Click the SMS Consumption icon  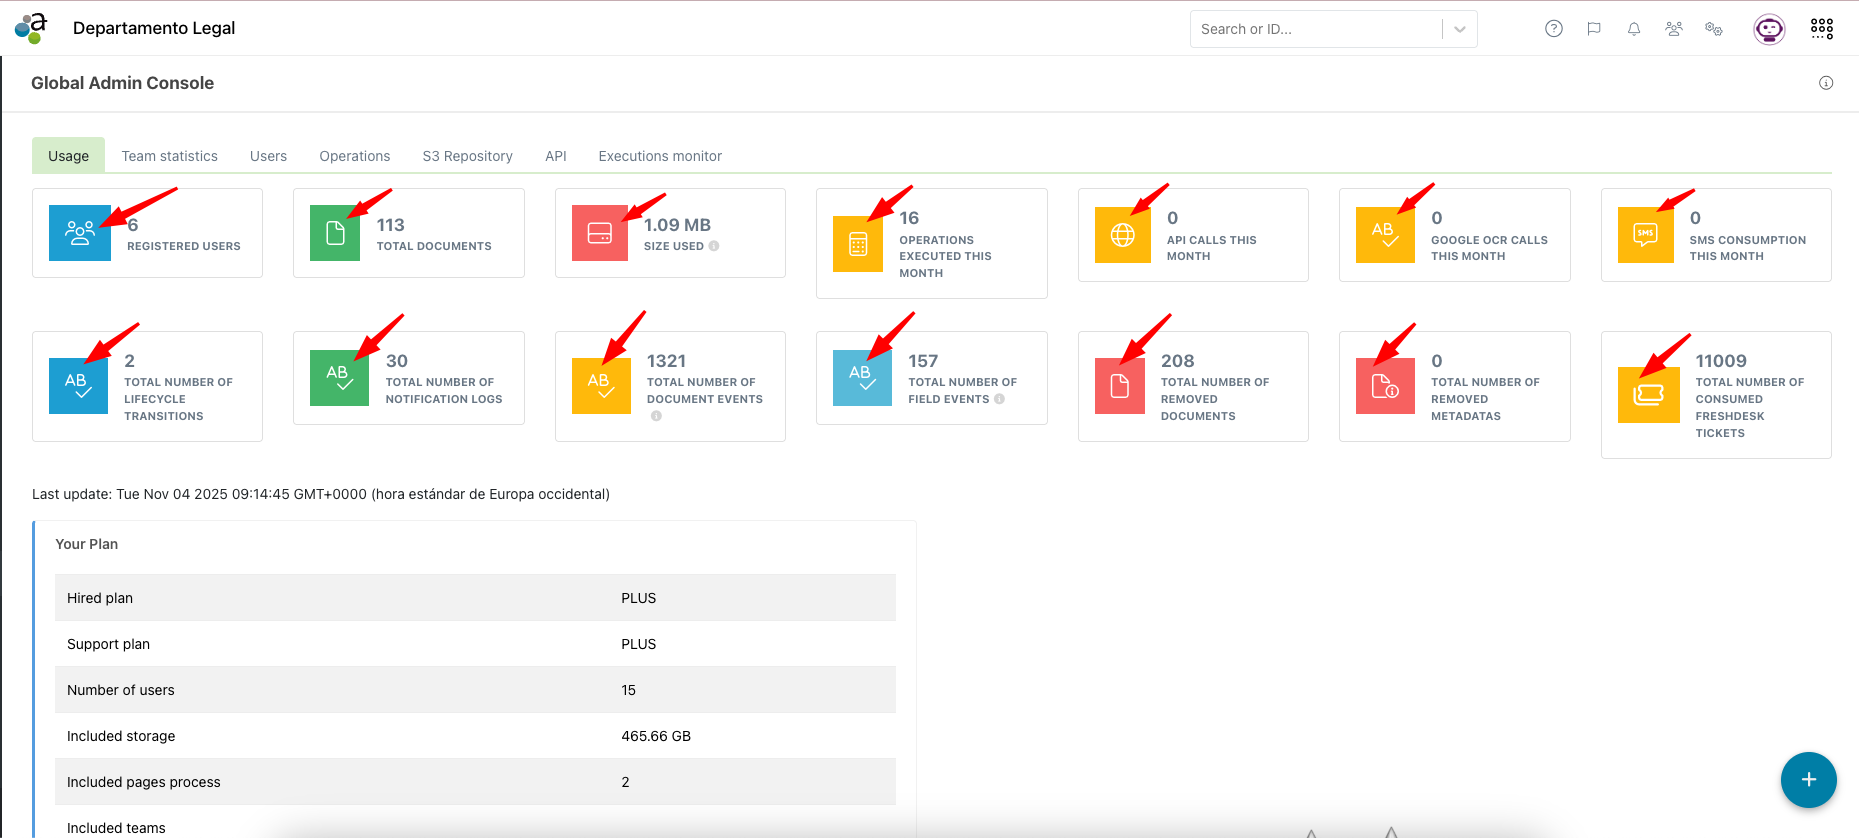click(x=1645, y=235)
